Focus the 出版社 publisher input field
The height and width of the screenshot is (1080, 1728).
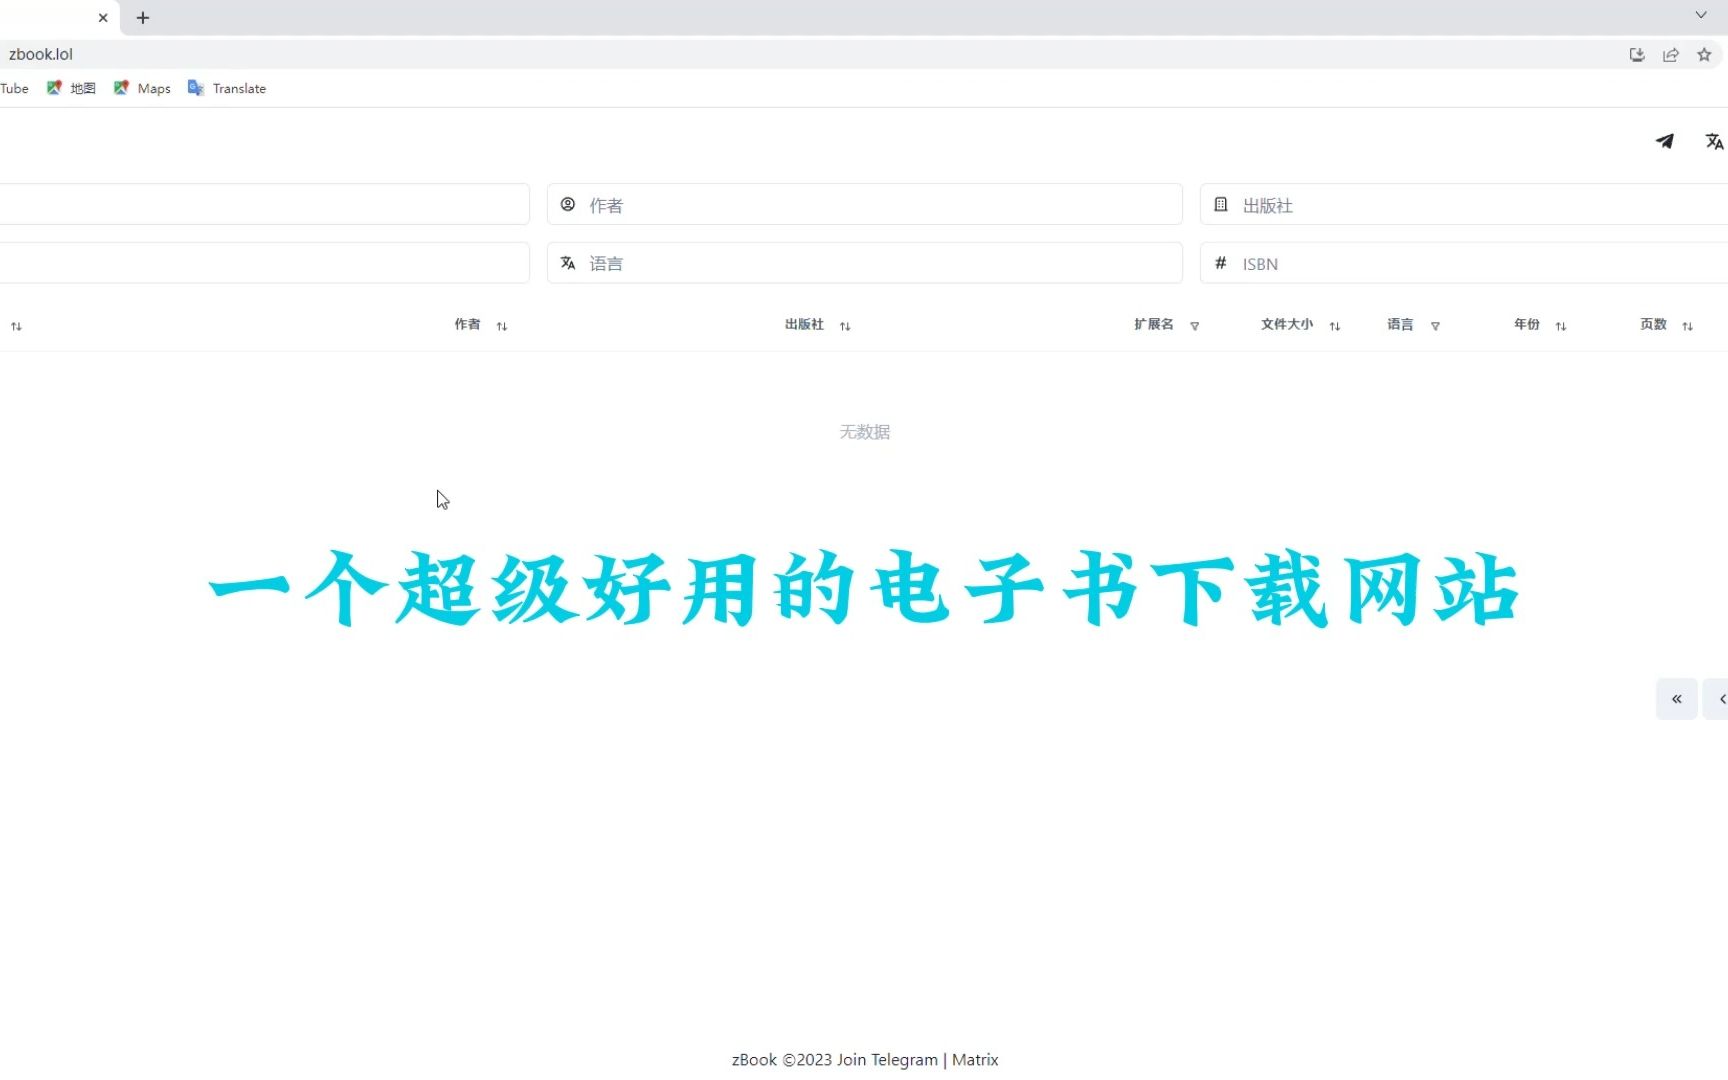pos(1464,204)
